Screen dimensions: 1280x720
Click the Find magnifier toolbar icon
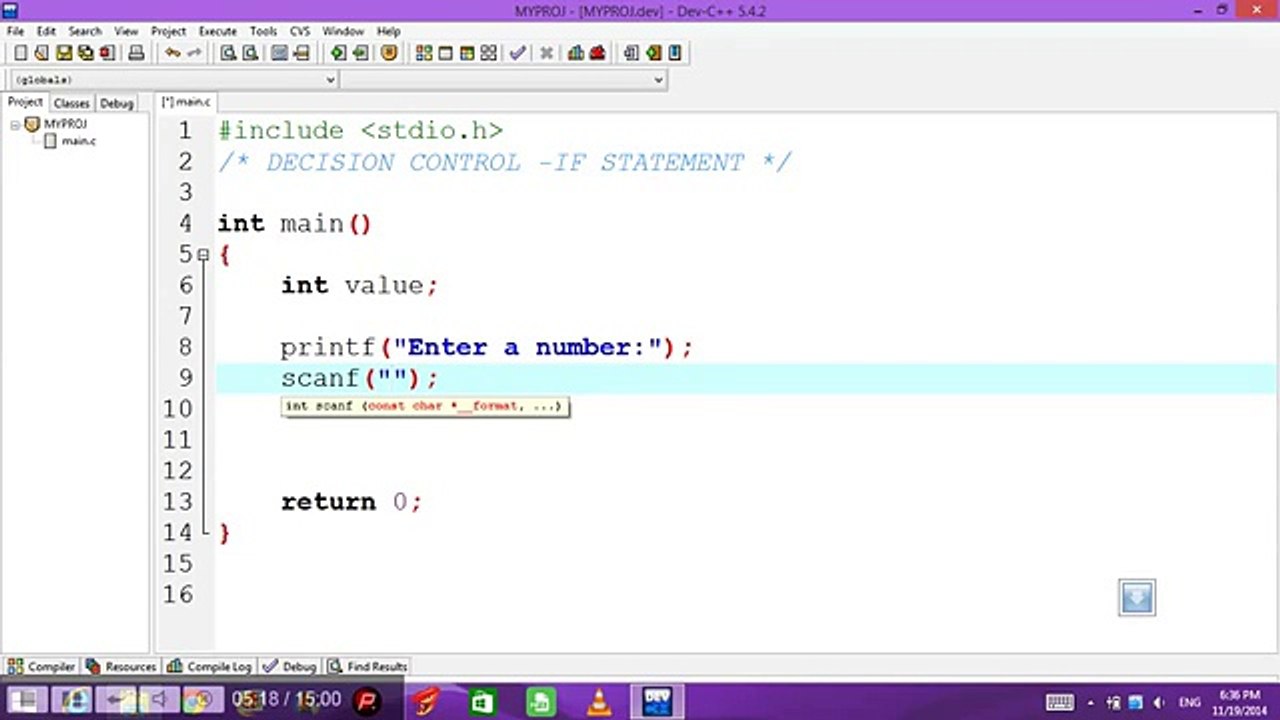coord(228,53)
